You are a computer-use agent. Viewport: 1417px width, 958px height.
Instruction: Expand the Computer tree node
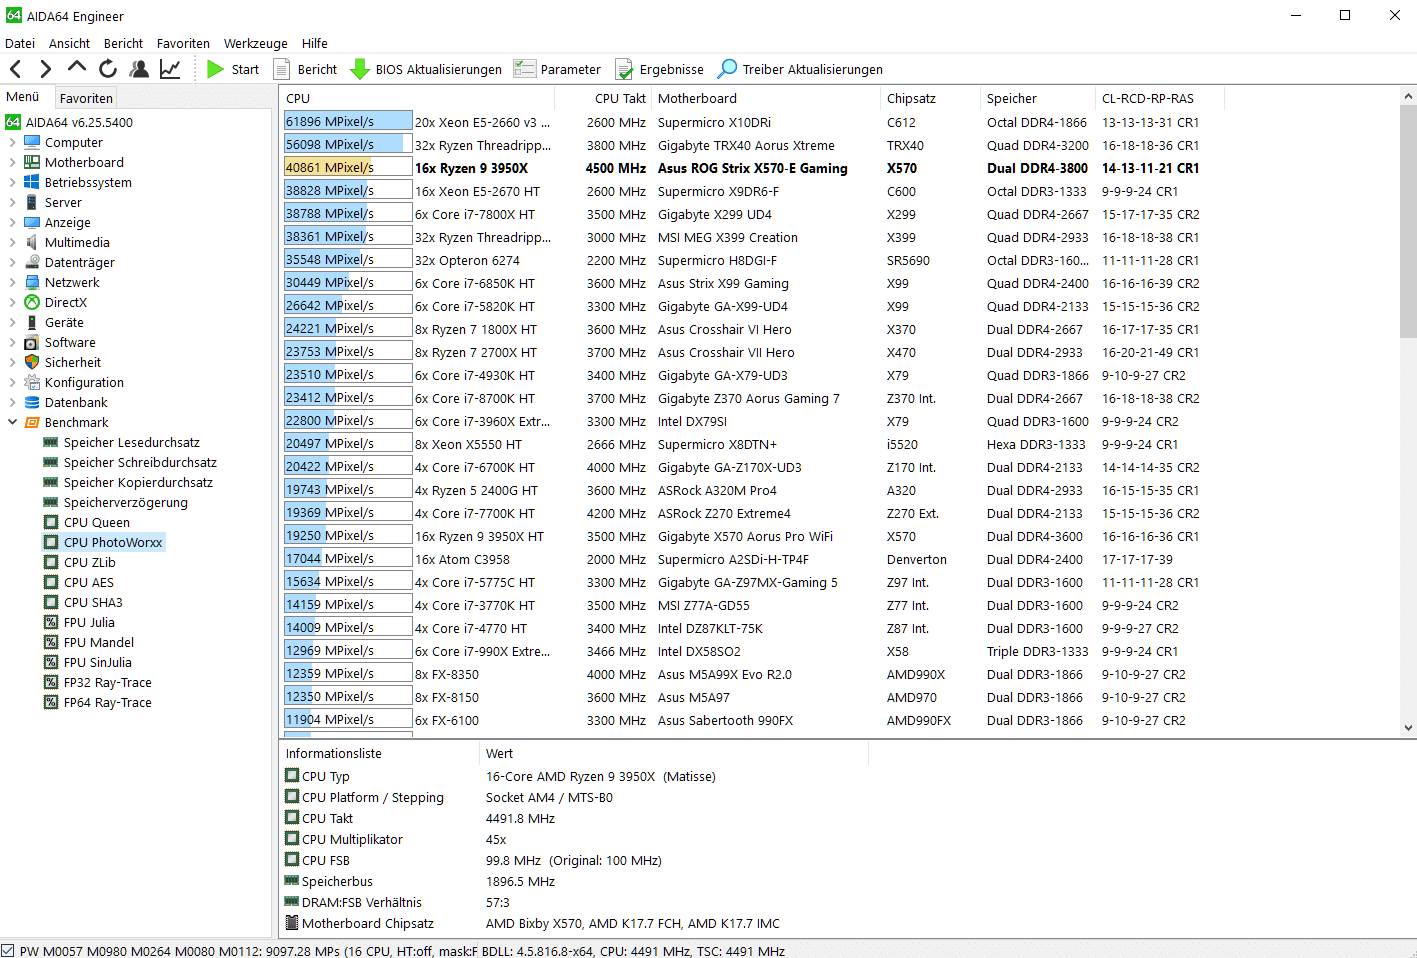(12, 142)
